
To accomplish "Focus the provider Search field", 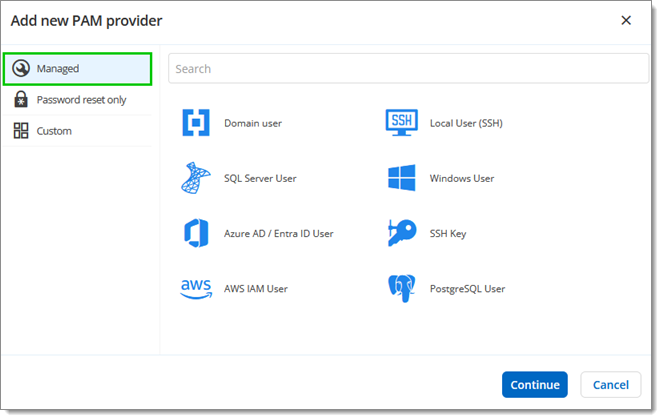I will tap(408, 69).
